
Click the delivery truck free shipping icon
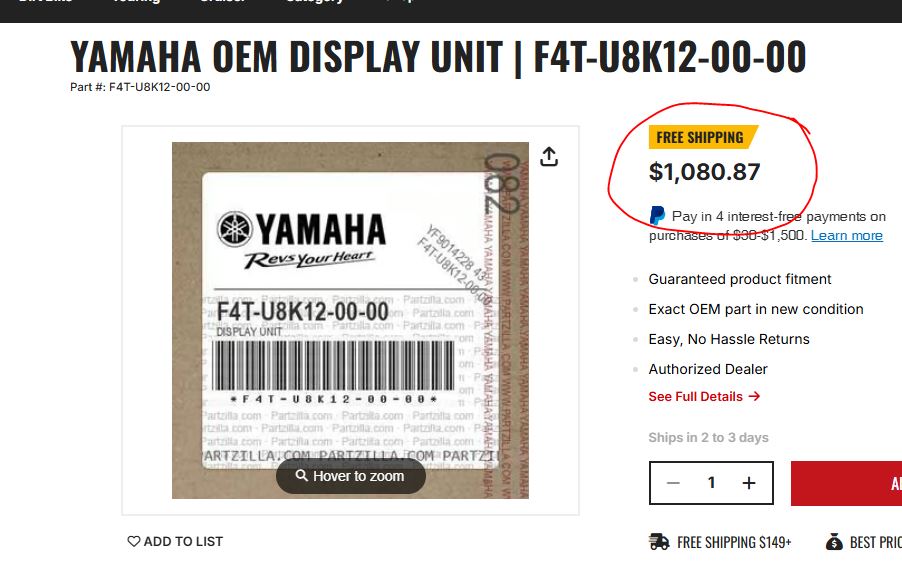click(x=659, y=542)
